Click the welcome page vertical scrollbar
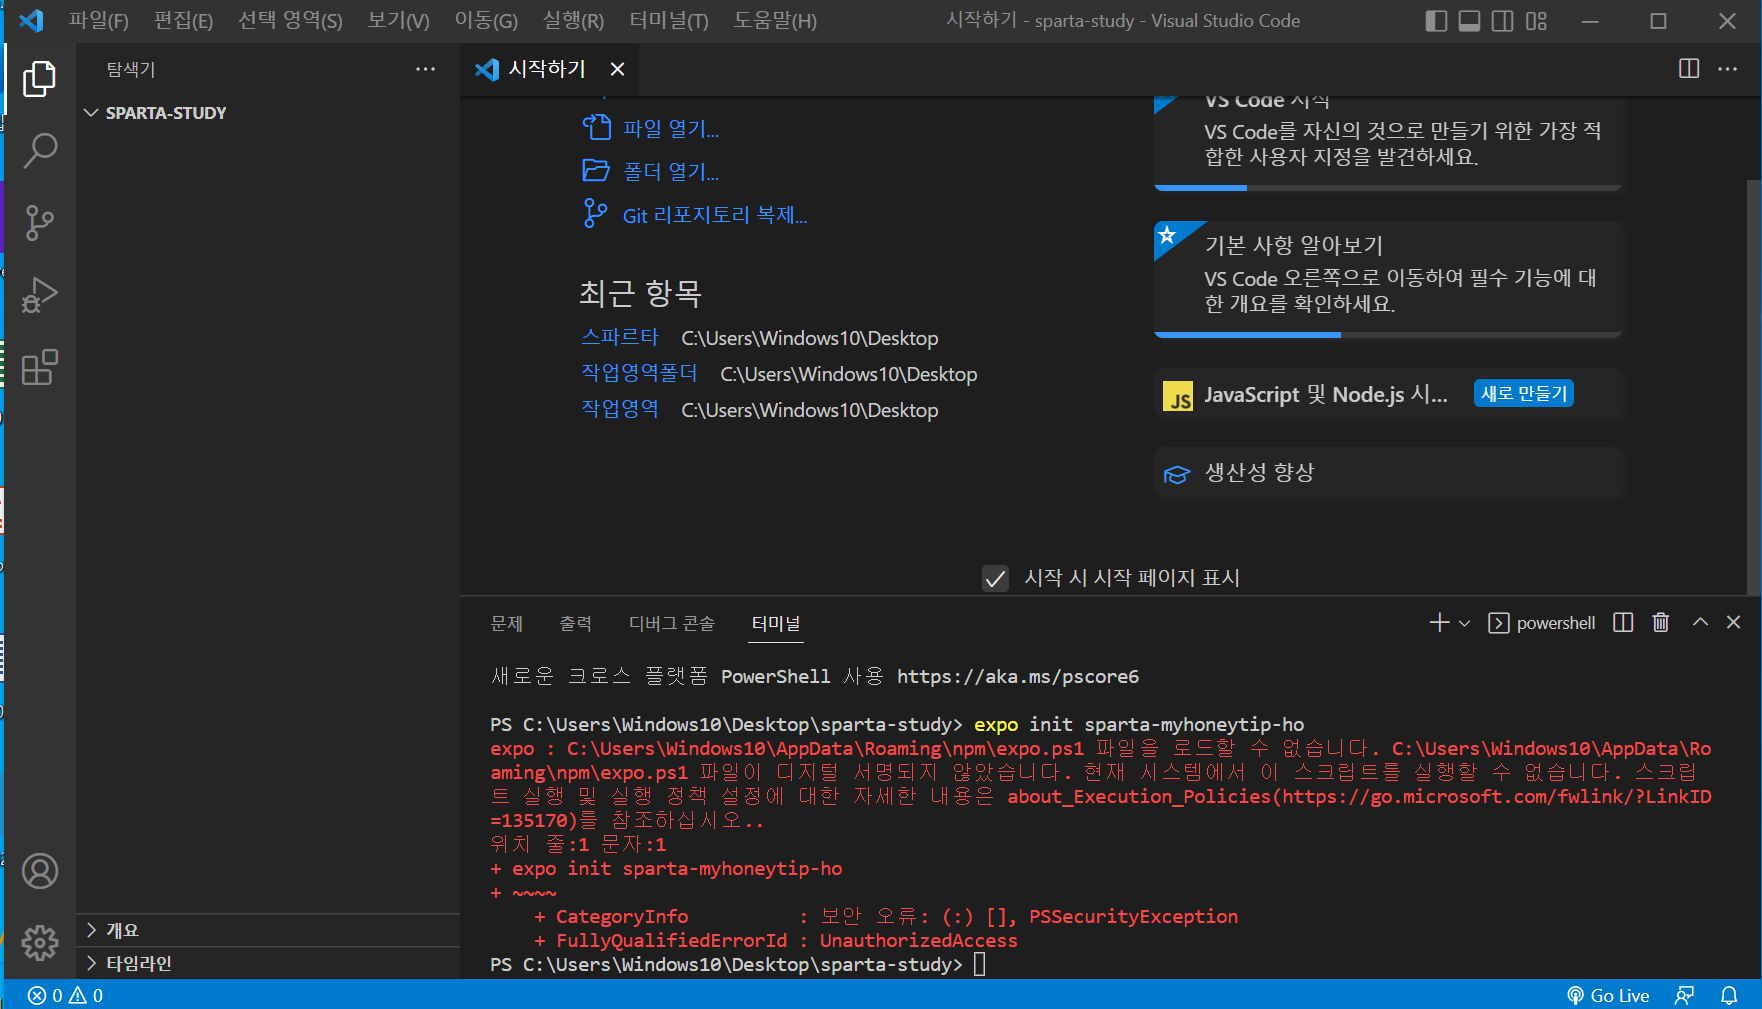Image resolution: width=1762 pixels, height=1009 pixels. (1753, 387)
